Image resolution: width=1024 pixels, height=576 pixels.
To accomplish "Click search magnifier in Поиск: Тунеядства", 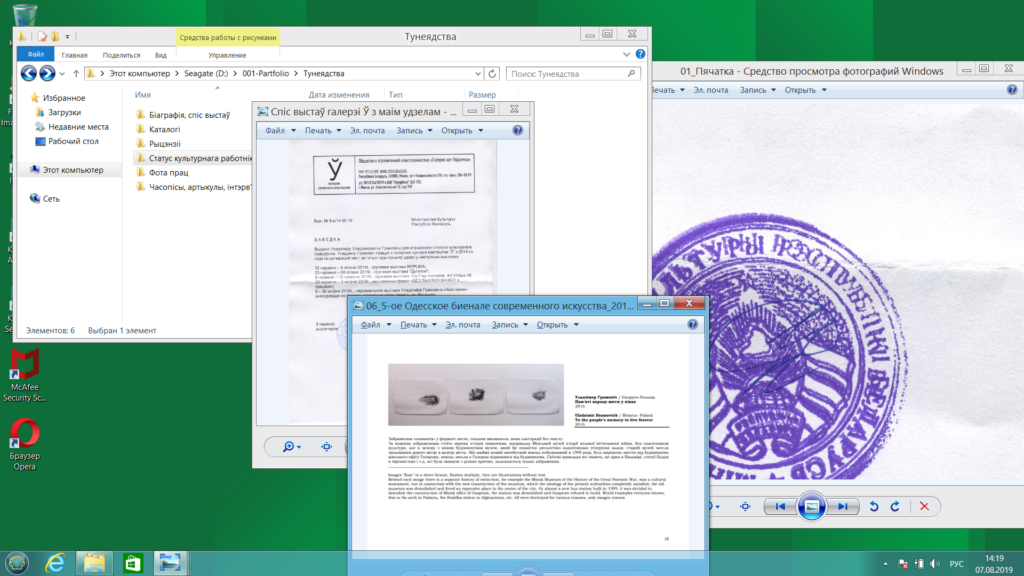I will [631, 74].
